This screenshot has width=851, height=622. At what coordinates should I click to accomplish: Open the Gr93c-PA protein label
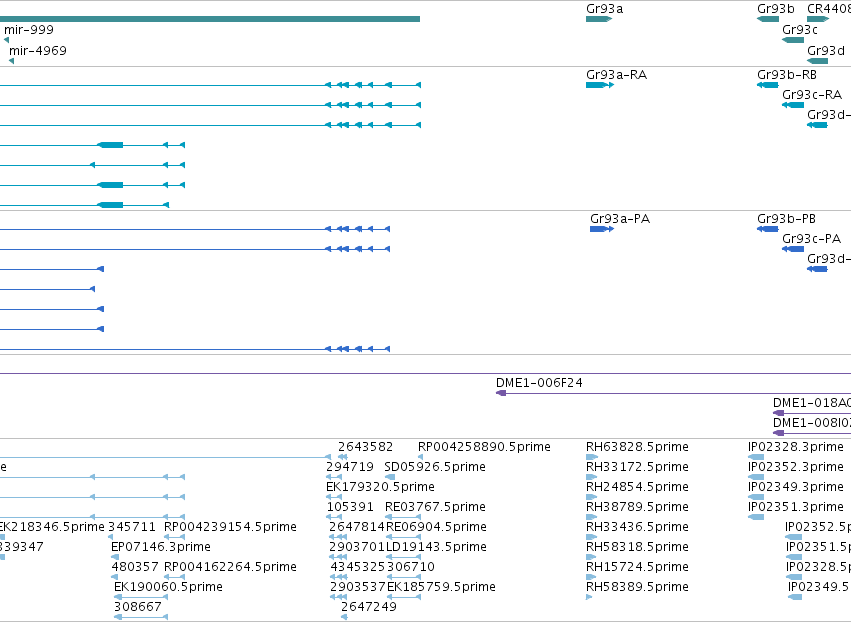[x=811, y=239]
